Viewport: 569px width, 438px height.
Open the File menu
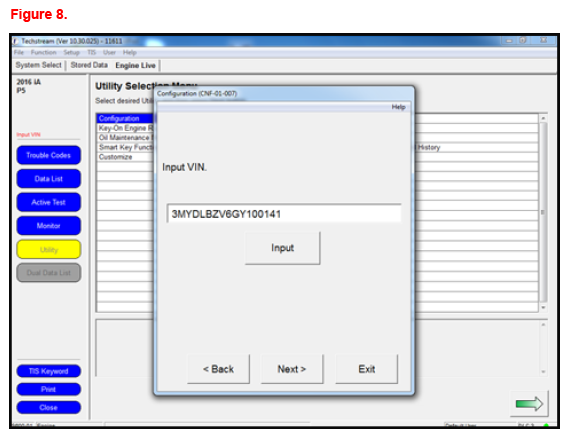click(19, 52)
